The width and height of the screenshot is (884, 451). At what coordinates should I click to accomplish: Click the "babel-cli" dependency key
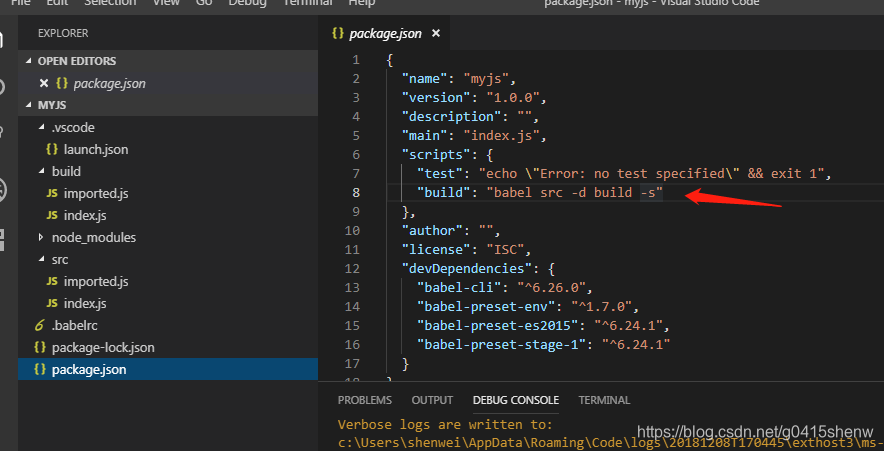[x=459, y=288]
